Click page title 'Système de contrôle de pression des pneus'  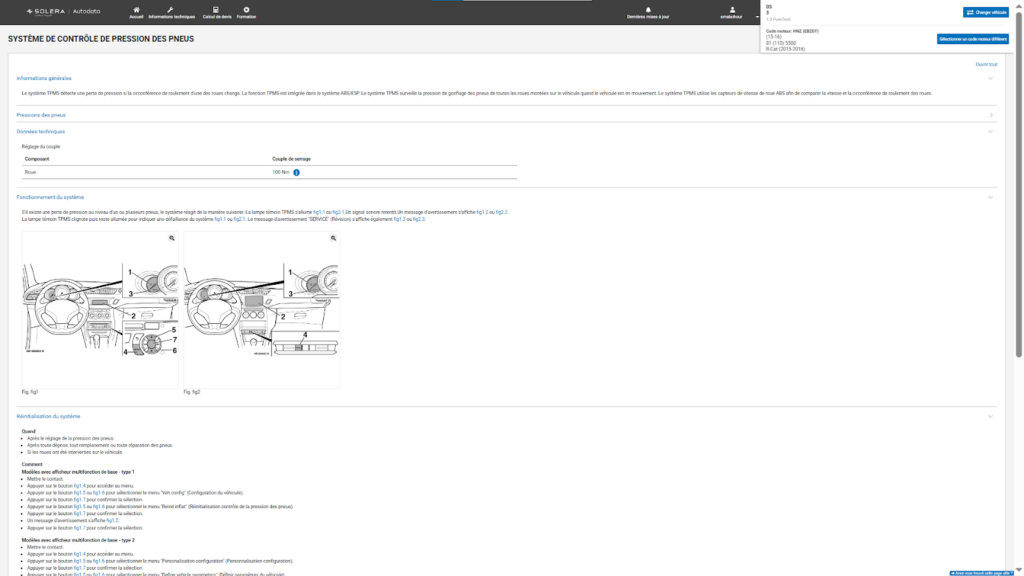coord(101,39)
